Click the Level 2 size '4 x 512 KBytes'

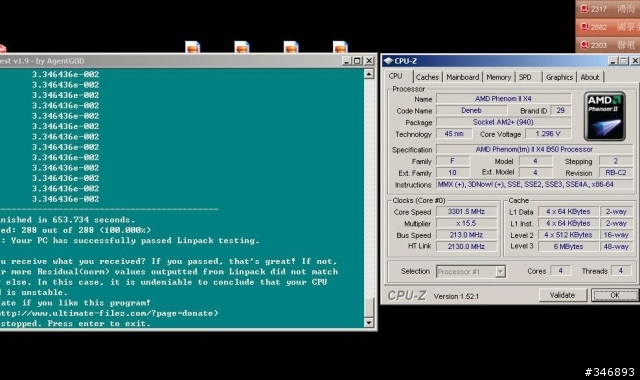(568, 235)
